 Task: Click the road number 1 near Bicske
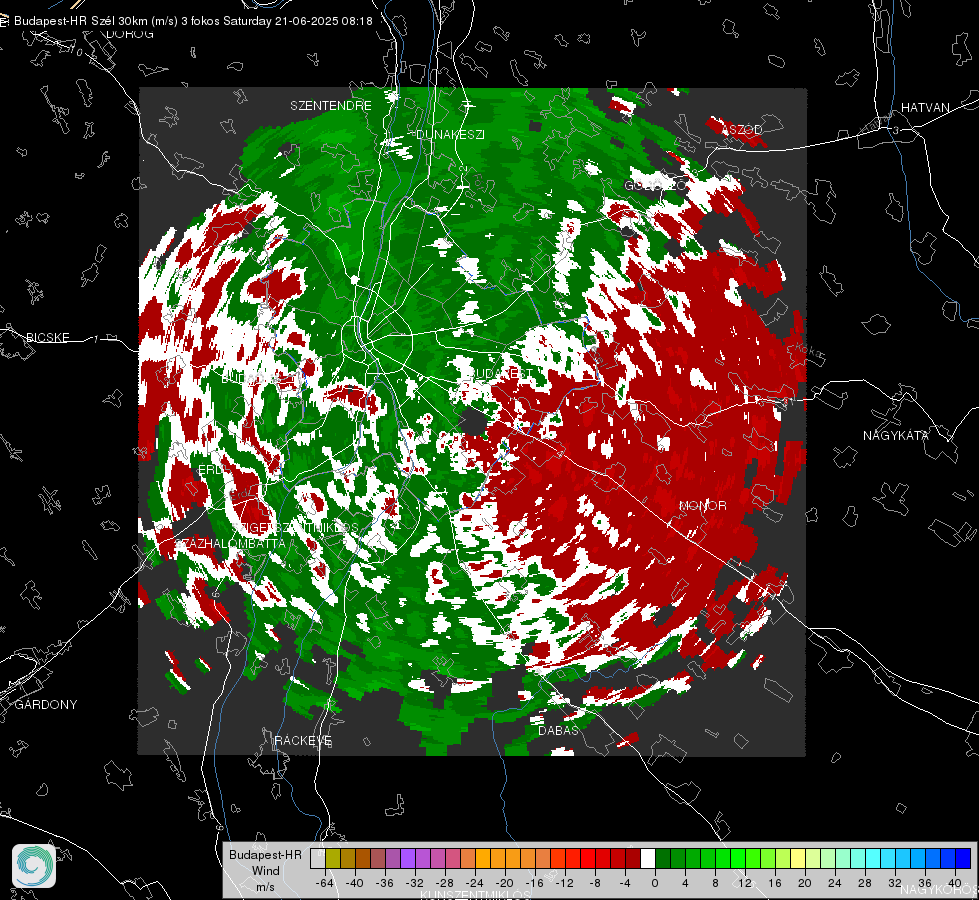click(x=96, y=339)
